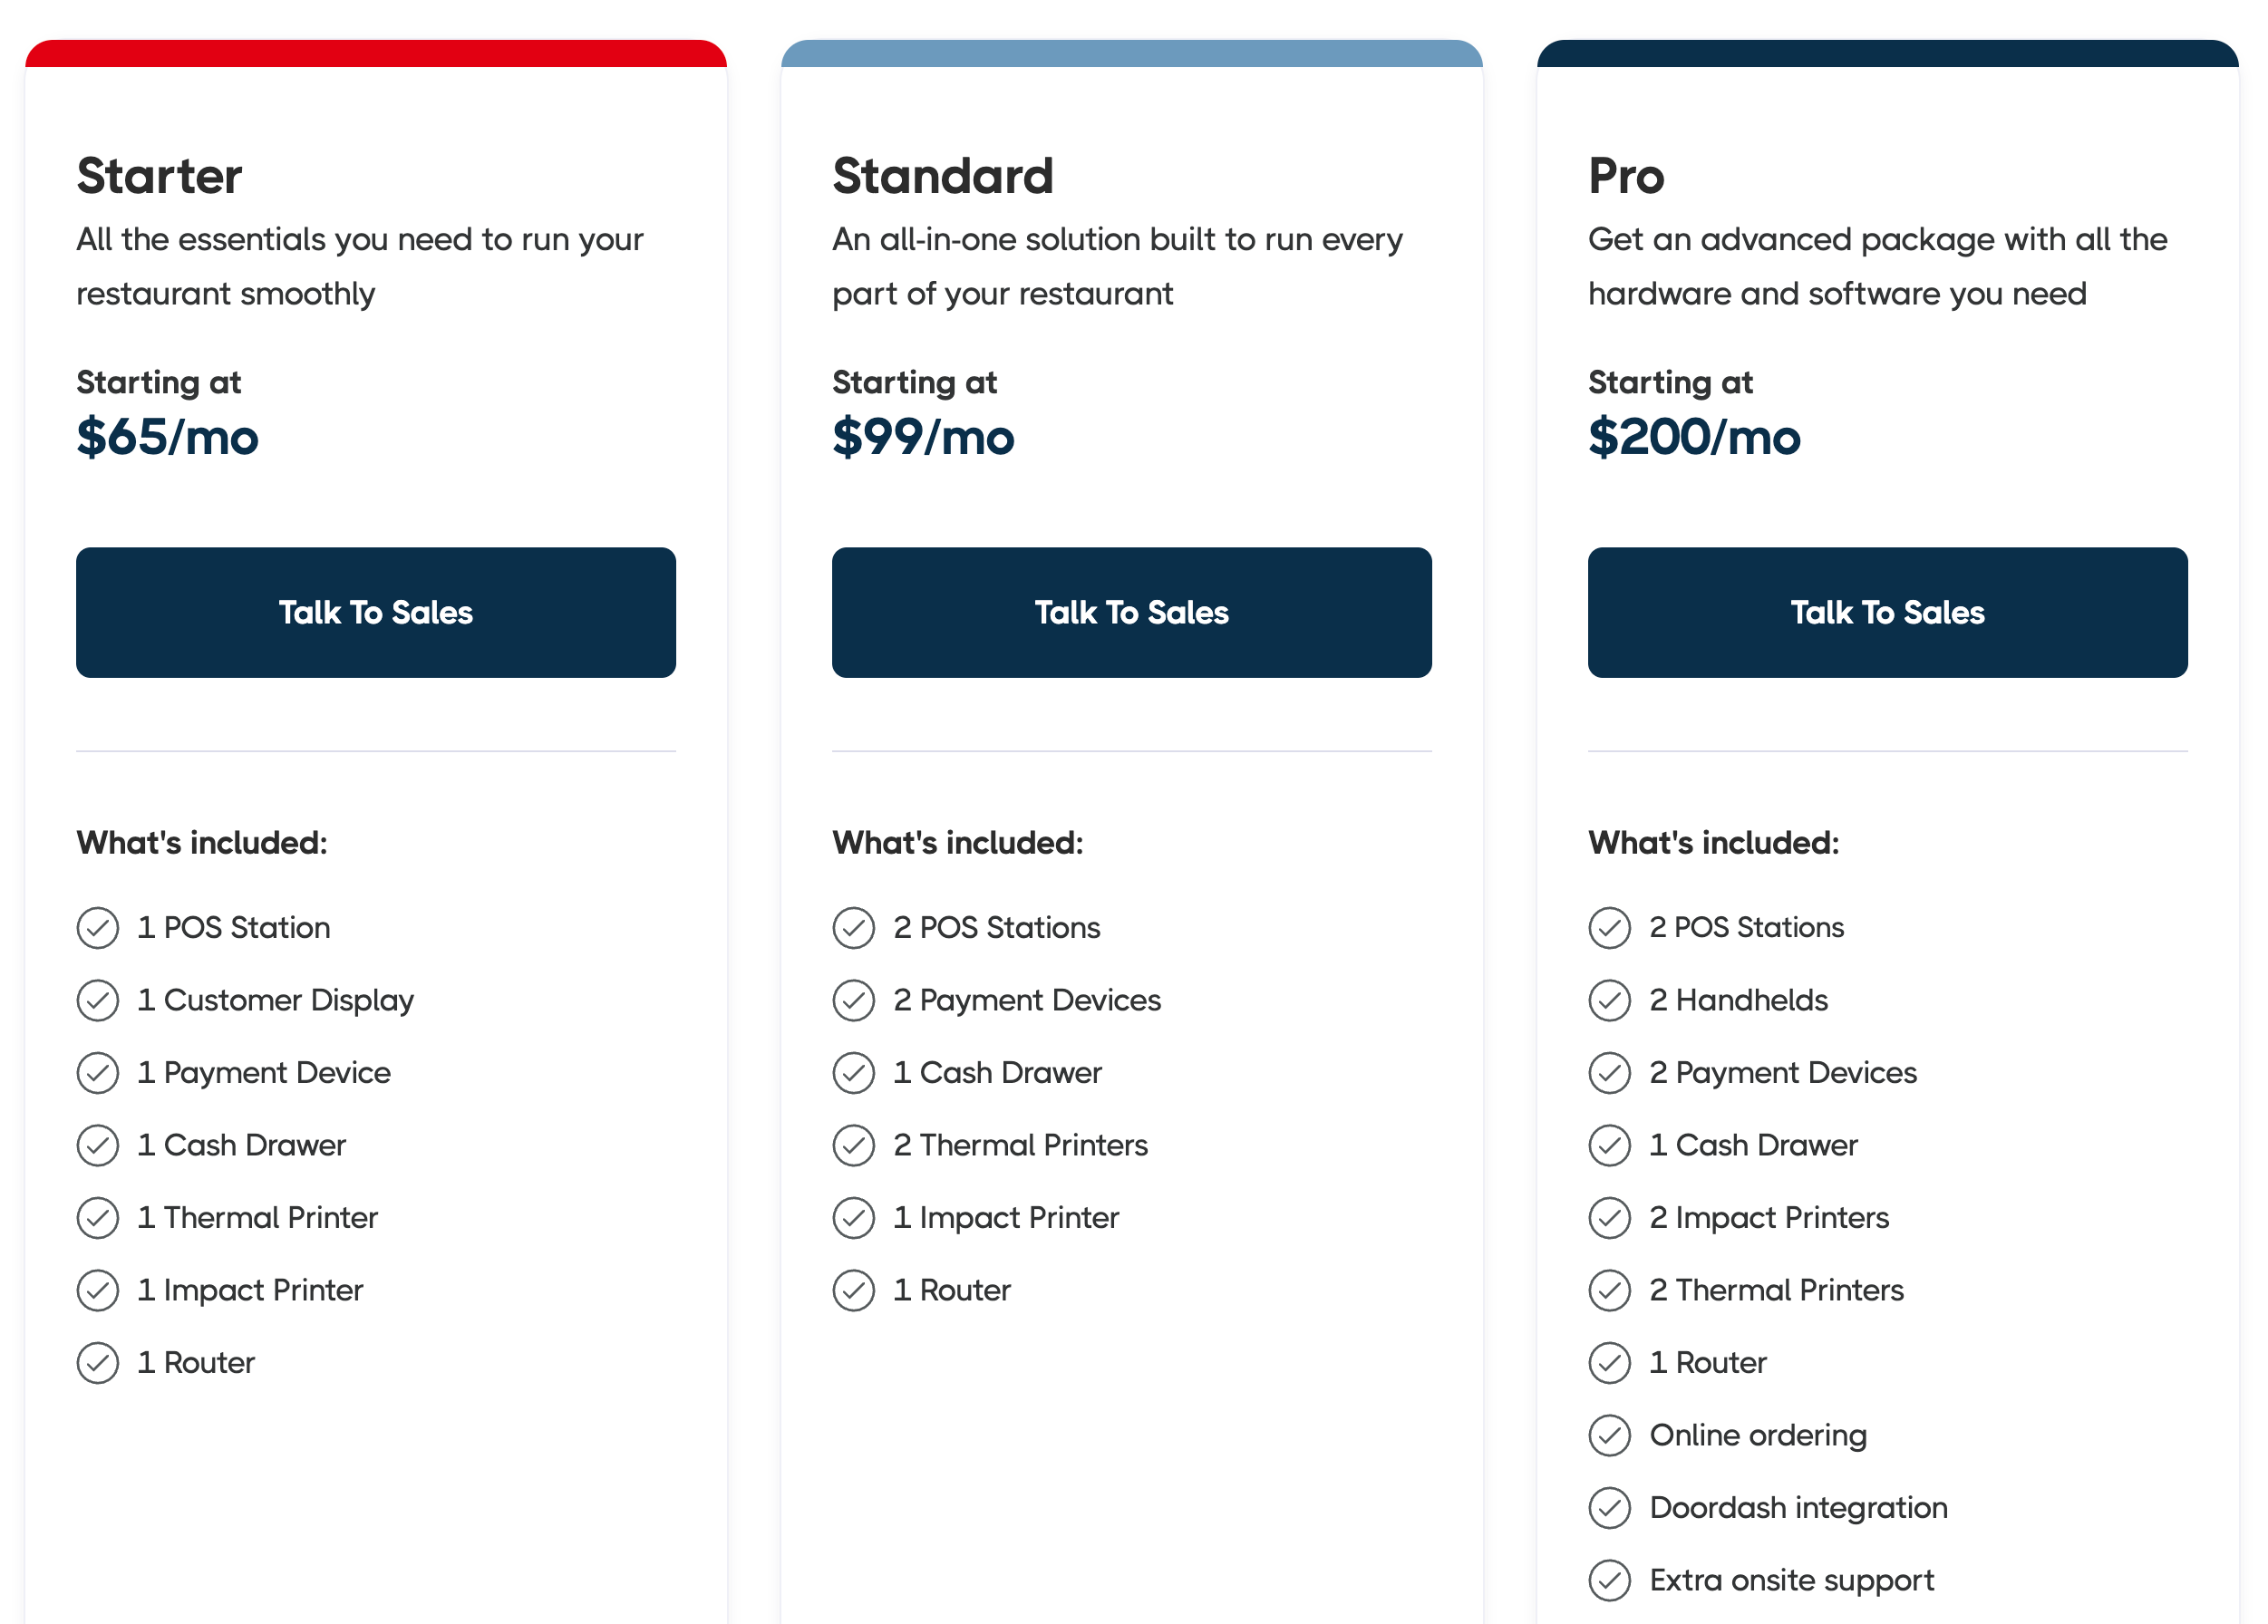
Task: Click checkmark icon beside 1 Customer Display
Action: pos(98,1000)
